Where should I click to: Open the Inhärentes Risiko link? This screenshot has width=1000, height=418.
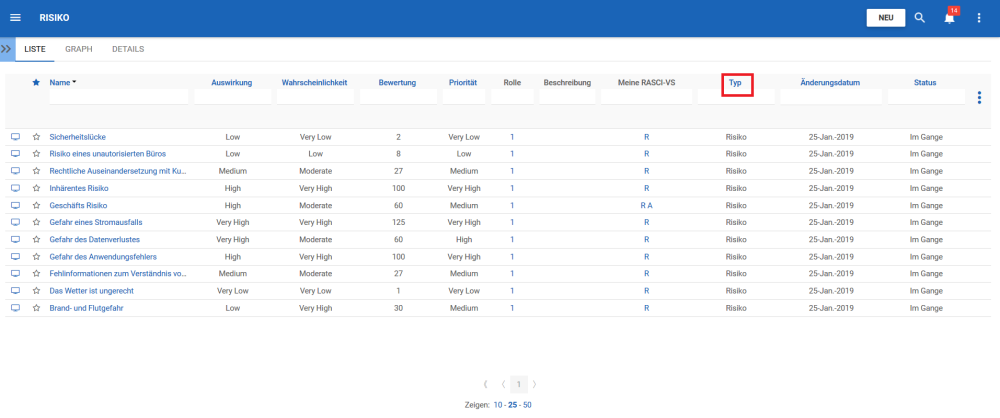point(79,188)
